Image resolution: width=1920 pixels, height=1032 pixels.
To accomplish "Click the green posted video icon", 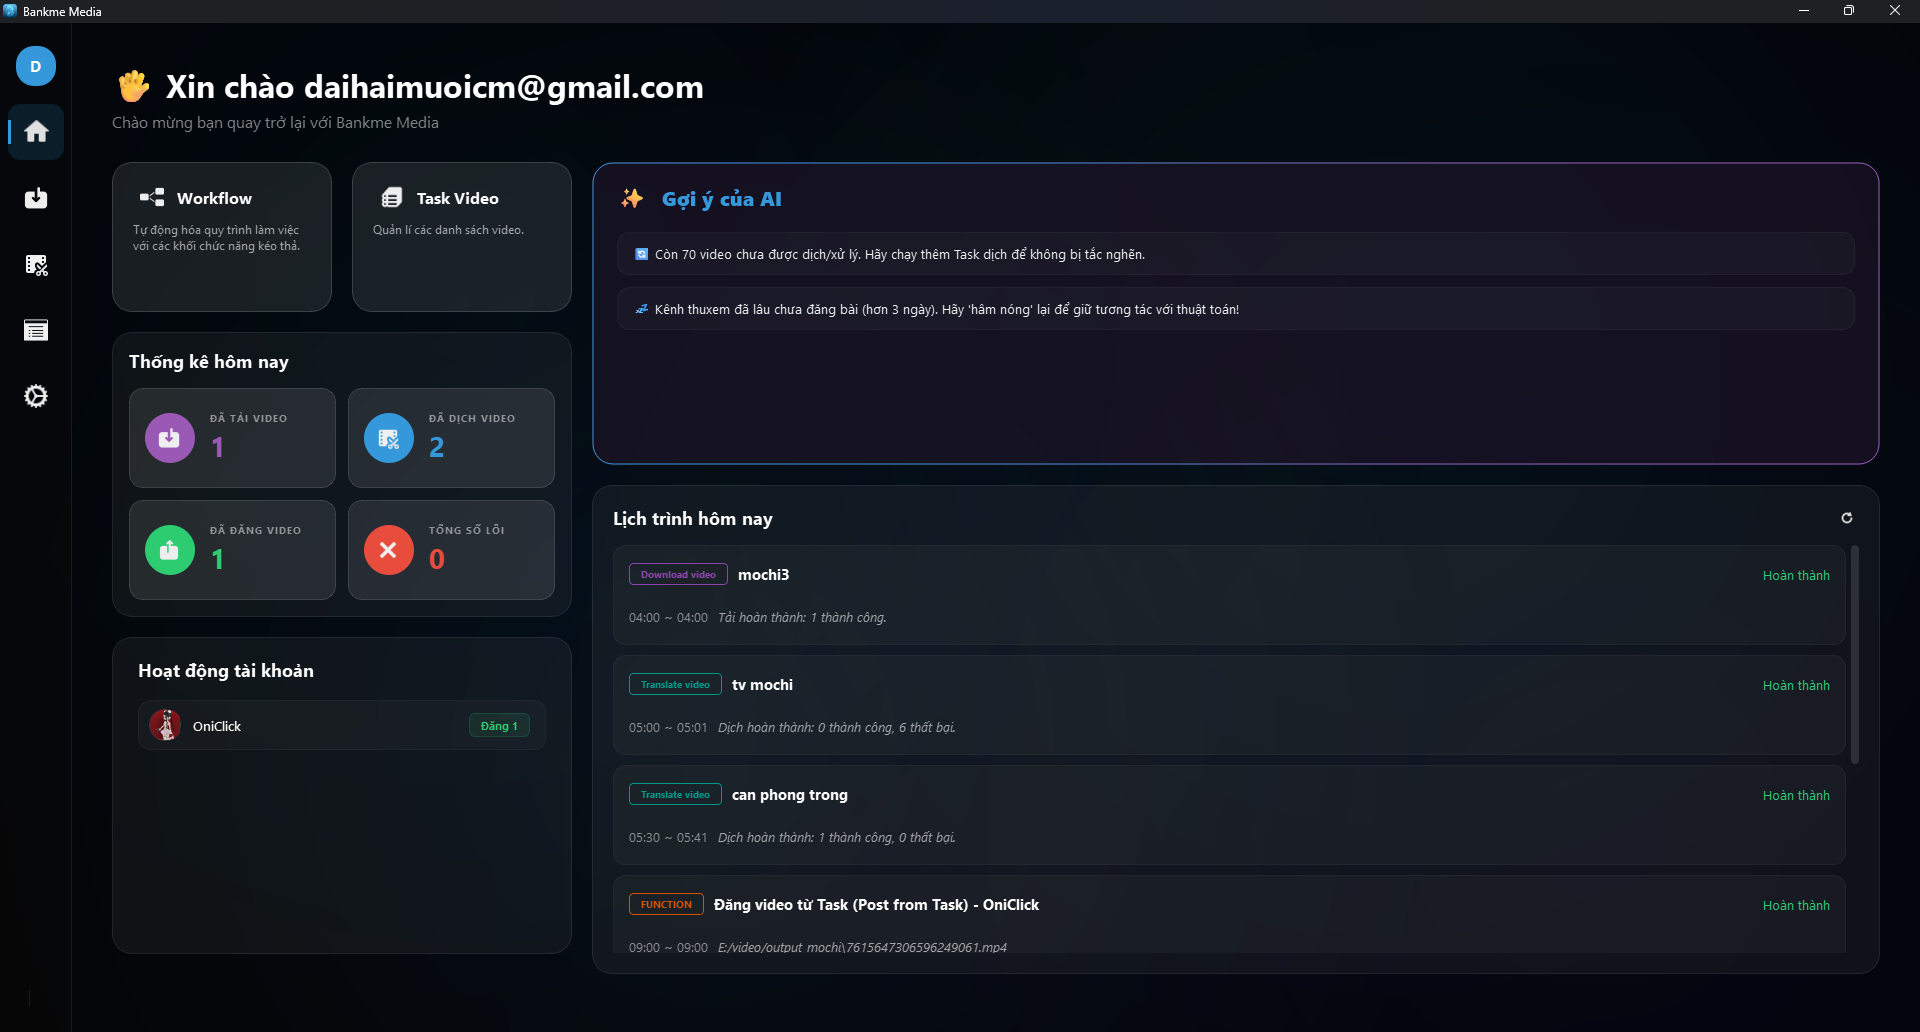I will (170, 550).
